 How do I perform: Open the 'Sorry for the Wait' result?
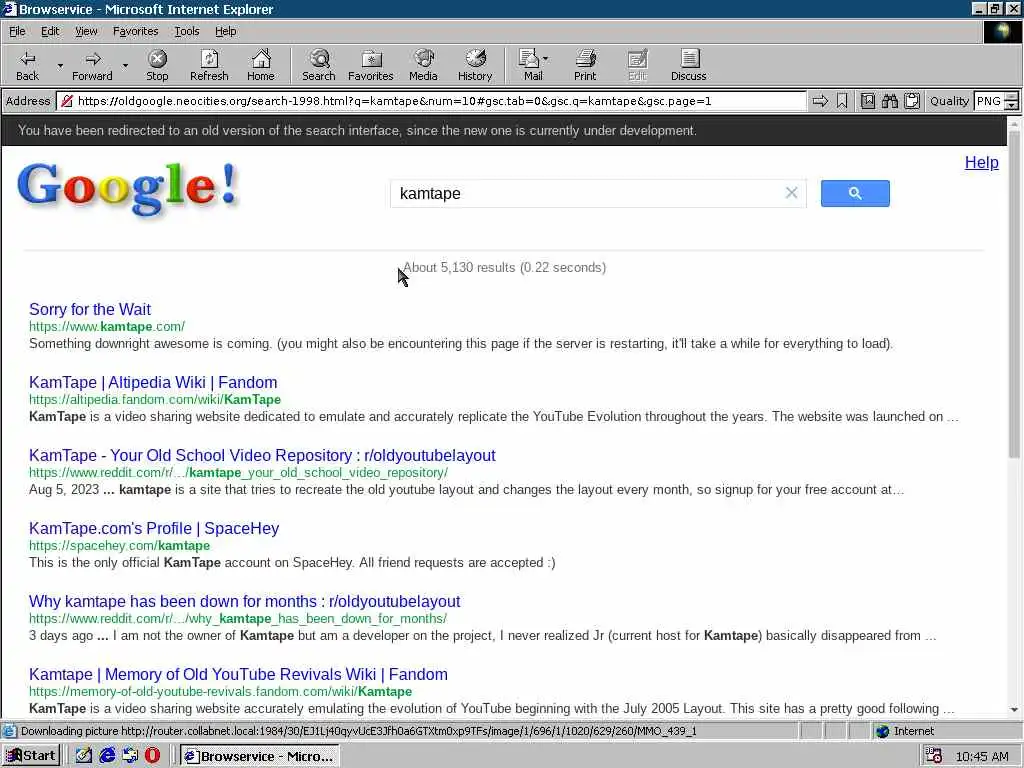(90, 310)
